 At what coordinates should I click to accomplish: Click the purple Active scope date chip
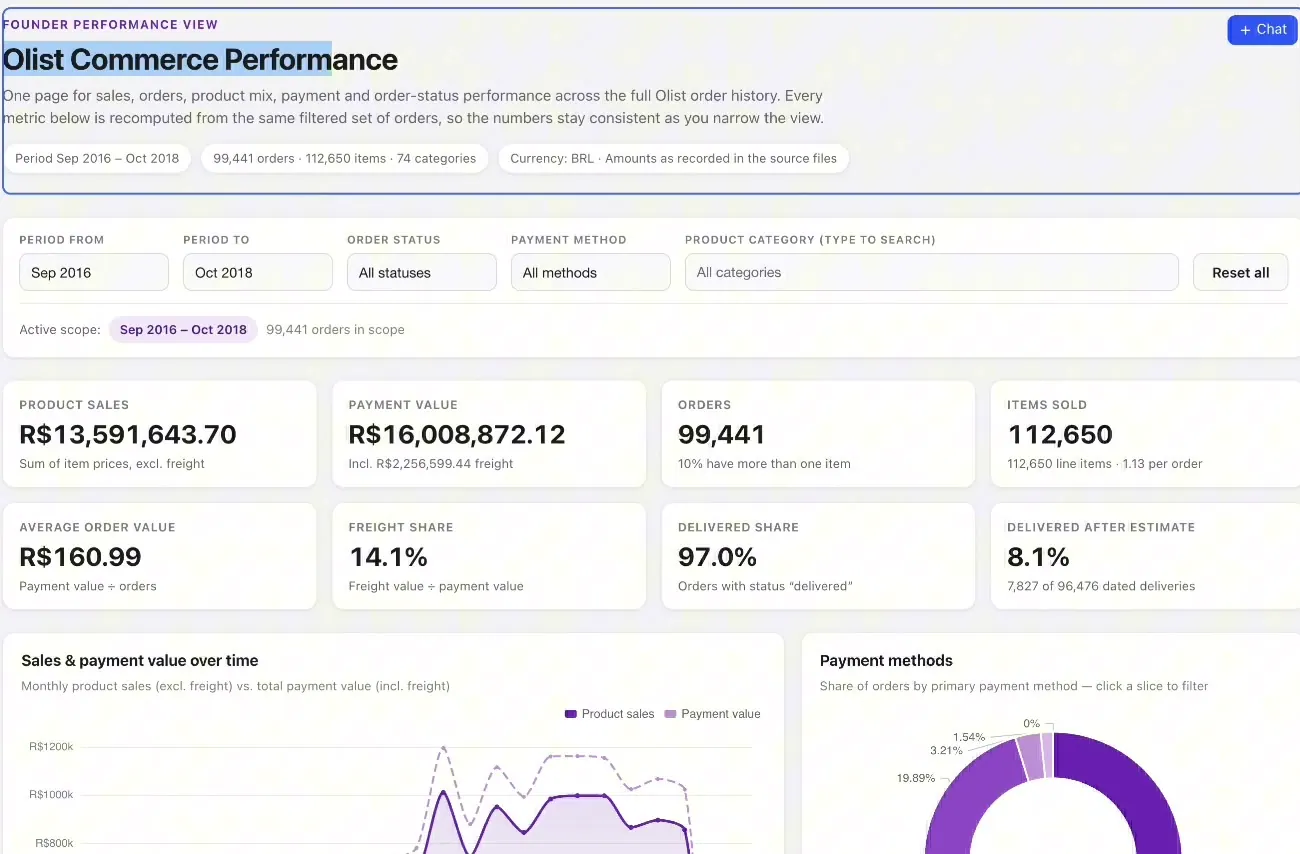(183, 330)
